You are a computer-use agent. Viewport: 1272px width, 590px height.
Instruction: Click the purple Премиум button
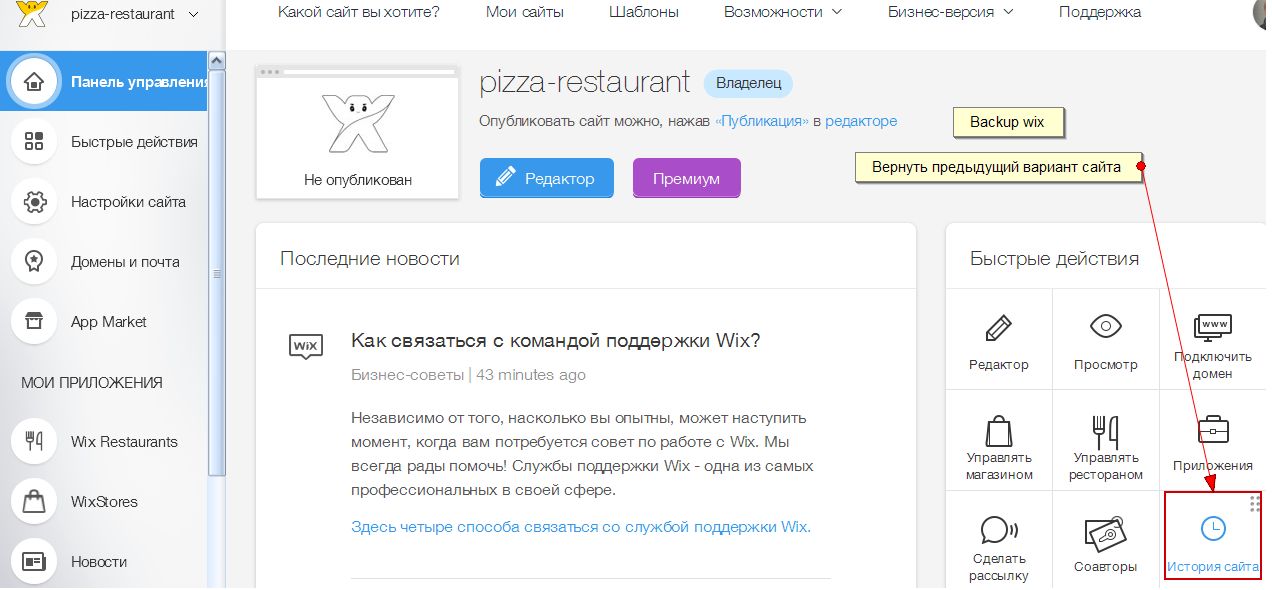tap(686, 178)
